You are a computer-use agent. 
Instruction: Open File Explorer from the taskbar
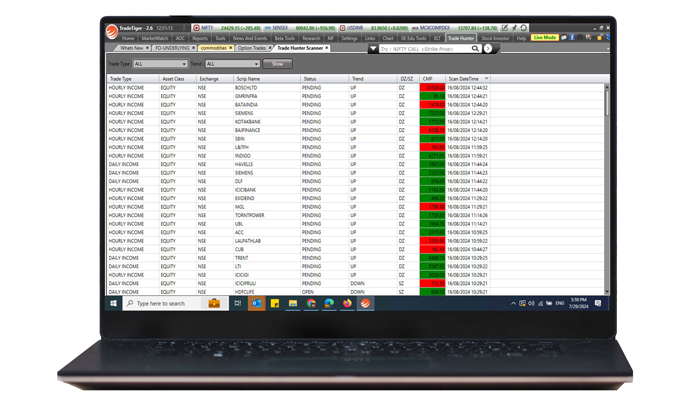[x=293, y=303]
